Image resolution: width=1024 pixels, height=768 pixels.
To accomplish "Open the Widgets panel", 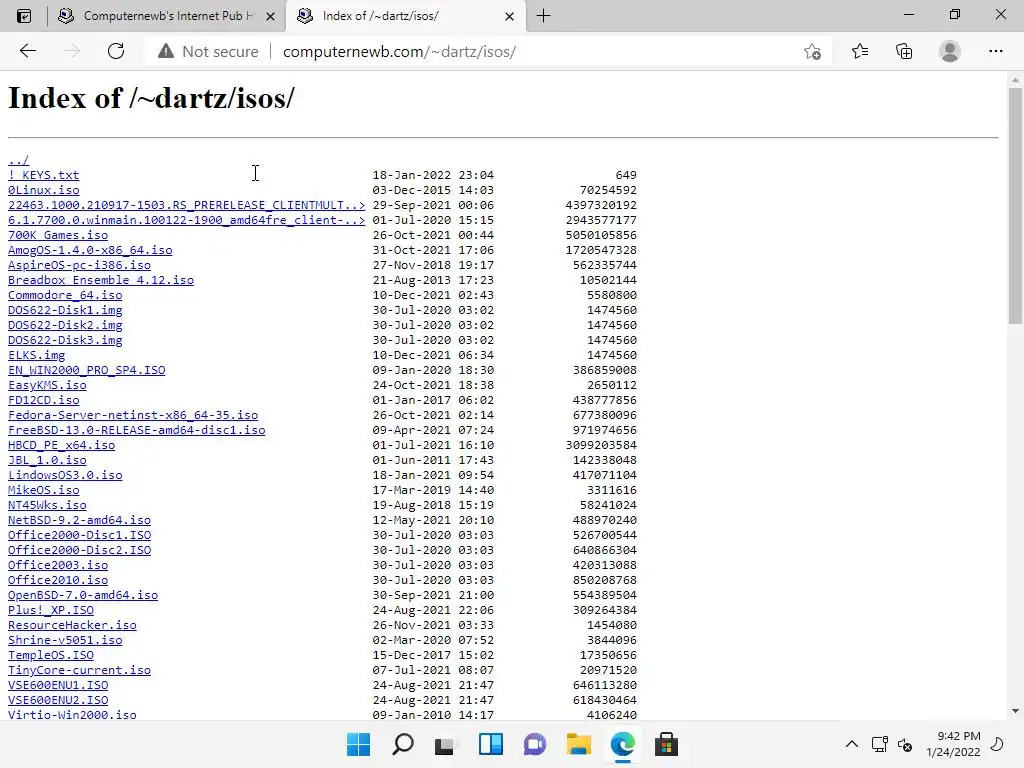I will (x=490, y=744).
